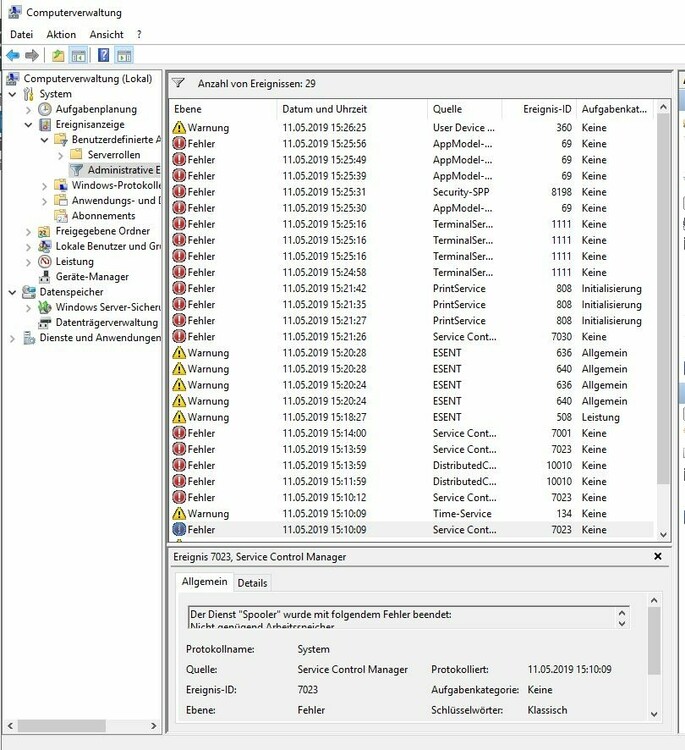Toggle action pane toolbar icon

(x=124, y=56)
